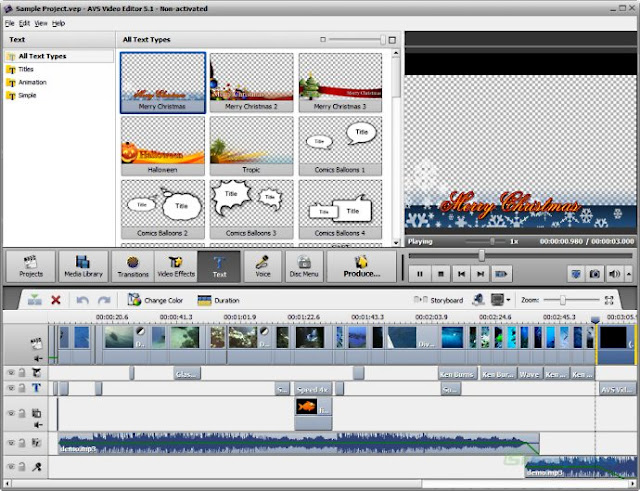640x491 pixels.
Task: Open the File menu
Action: (9, 23)
